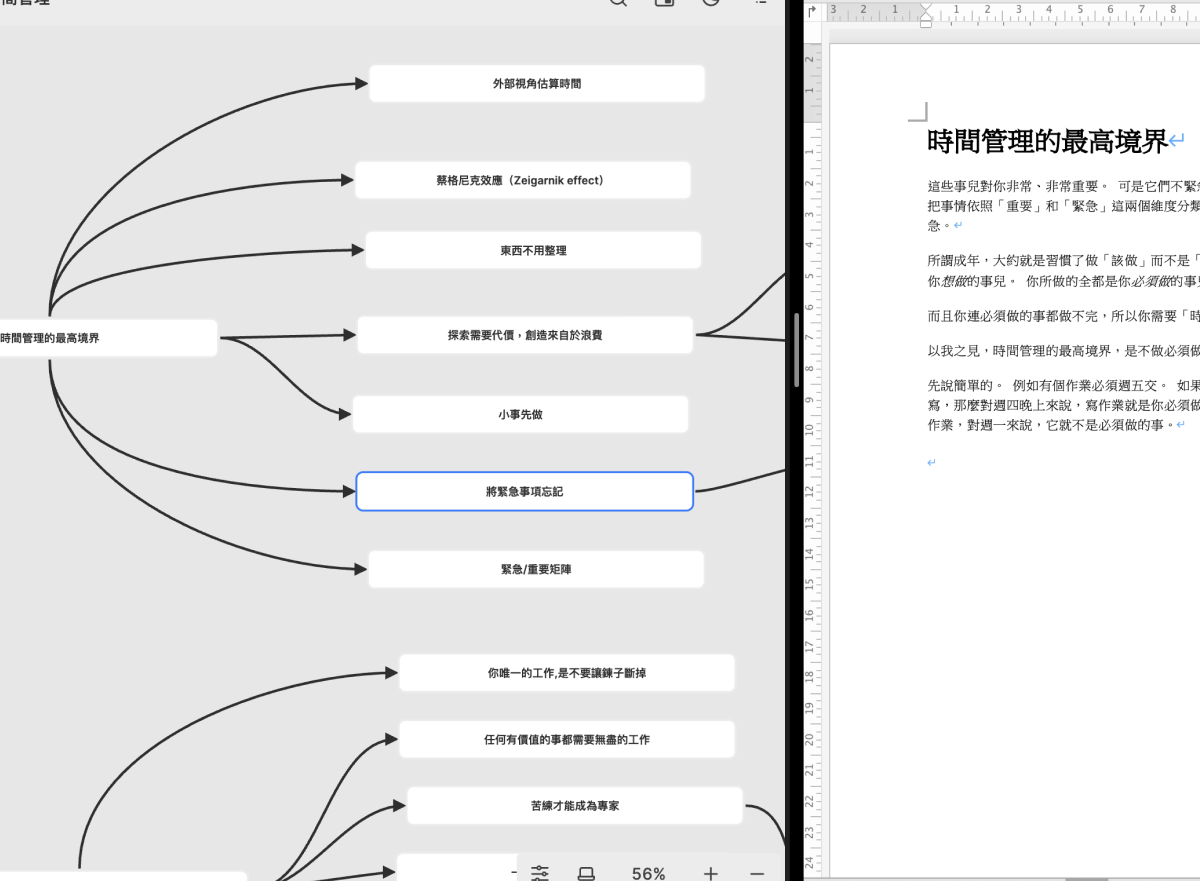Click the tab stop selector beside ruler
Image resolution: width=1200 pixels, height=881 pixels.
pyautogui.click(x=812, y=12)
